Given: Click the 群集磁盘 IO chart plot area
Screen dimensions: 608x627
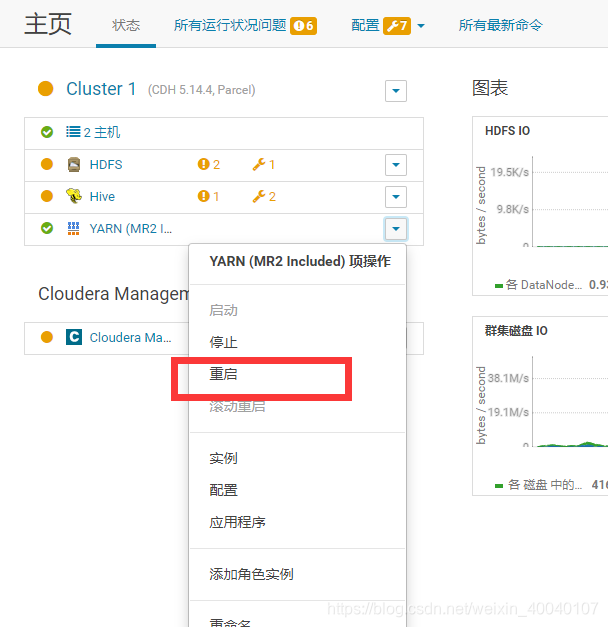Looking at the screenshot, I should click(570, 401).
